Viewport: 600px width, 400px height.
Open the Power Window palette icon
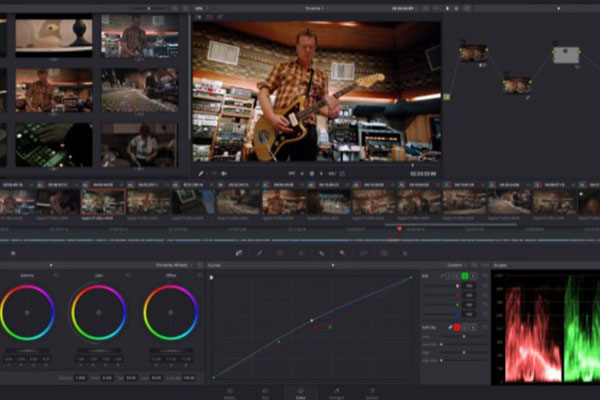coord(280,253)
